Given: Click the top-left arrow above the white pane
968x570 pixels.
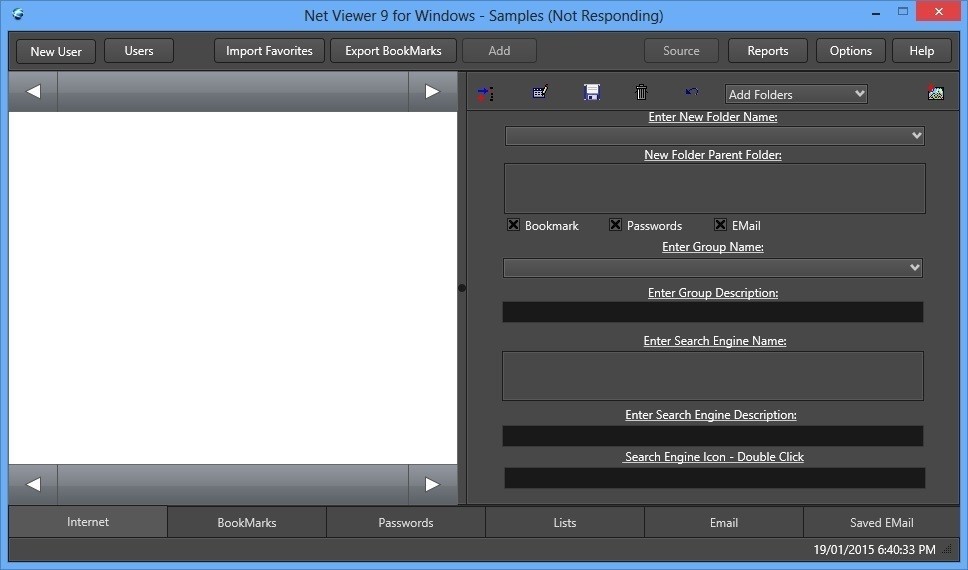Looking at the screenshot, I should coord(33,92).
